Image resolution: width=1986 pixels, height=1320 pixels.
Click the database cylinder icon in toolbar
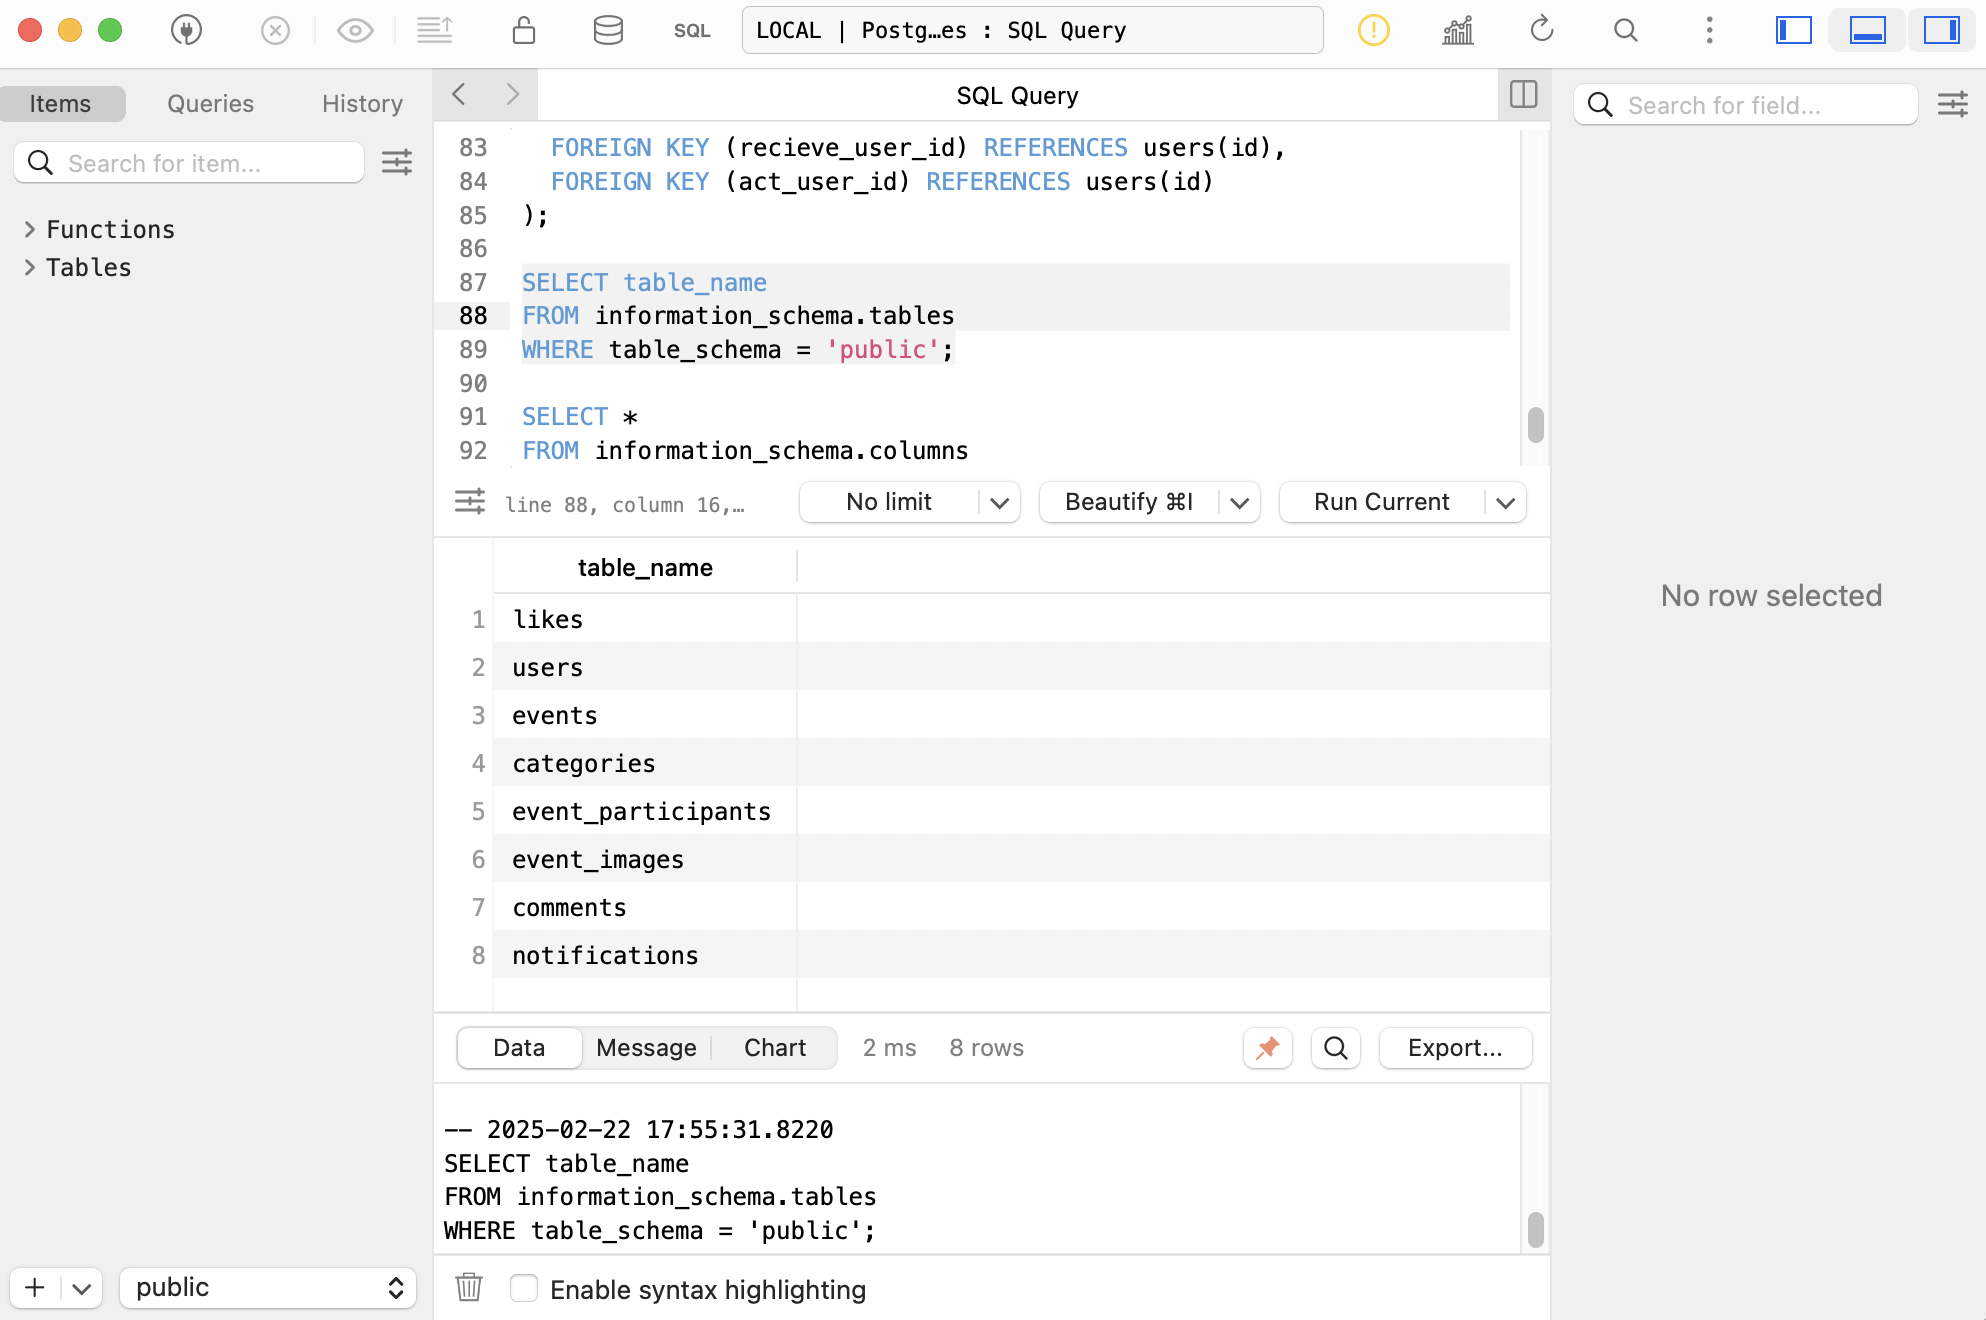click(608, 30)
